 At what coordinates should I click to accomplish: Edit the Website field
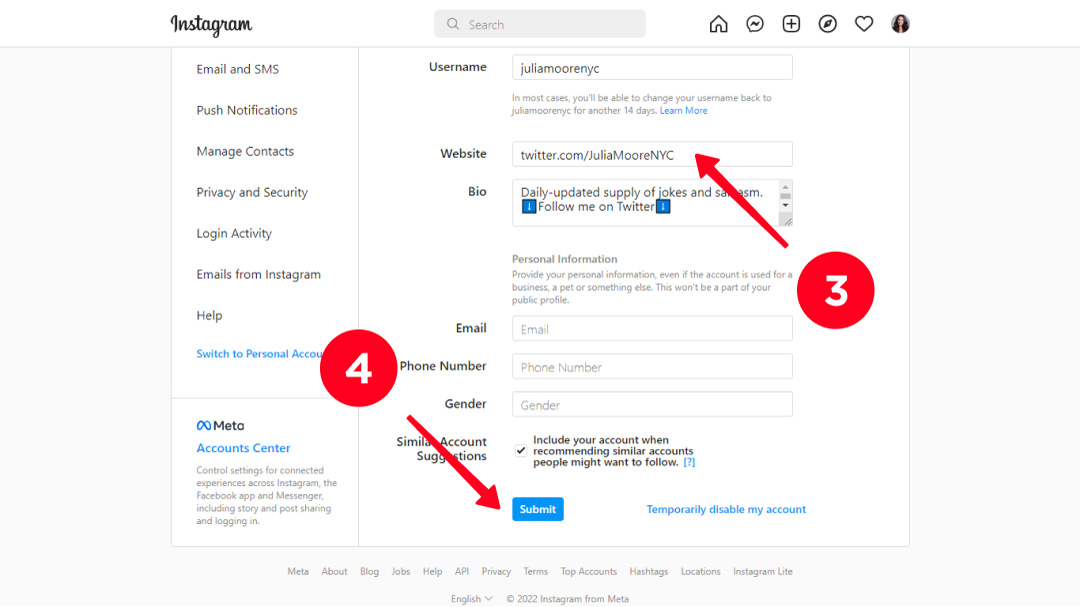click(652, 154)
